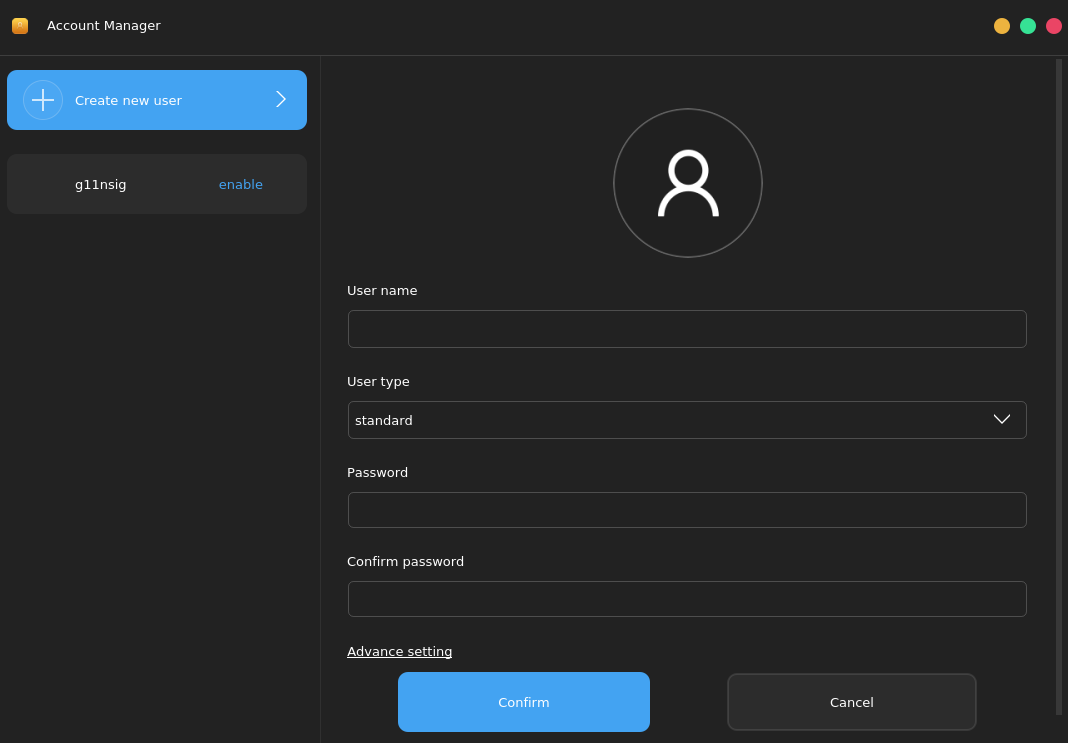Open the Advance setting link
Viewport: 1068px width, 743px height.
pos(400,652)
